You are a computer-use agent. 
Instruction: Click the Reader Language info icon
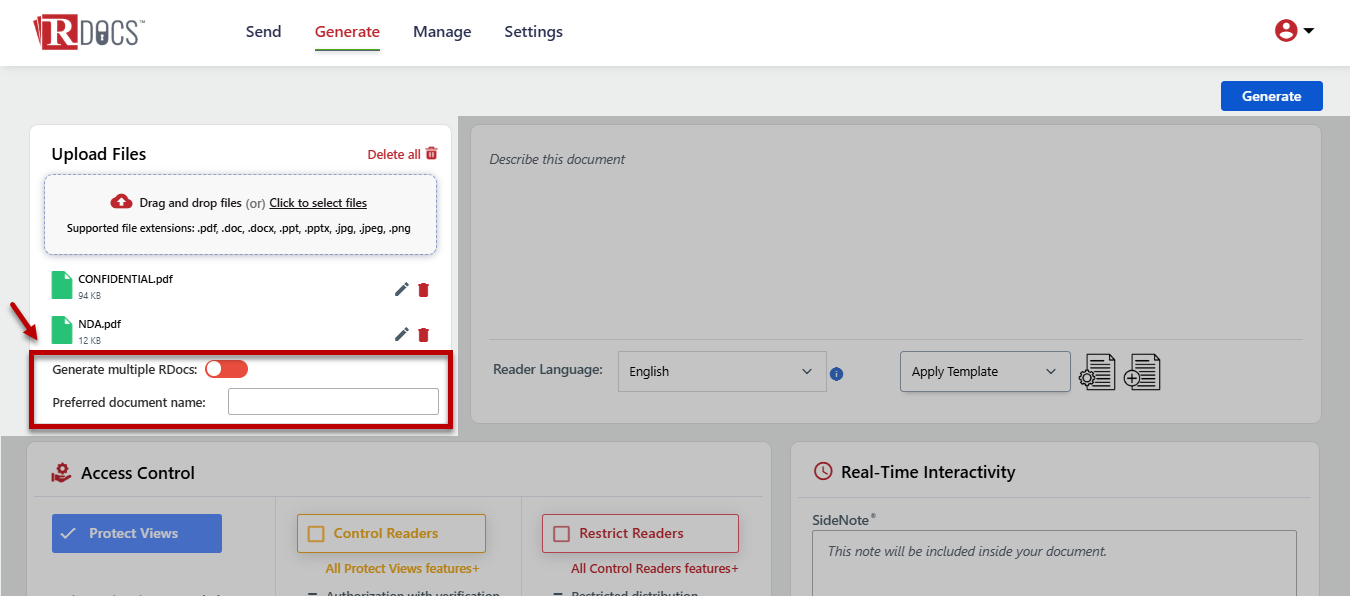(837, 374)
